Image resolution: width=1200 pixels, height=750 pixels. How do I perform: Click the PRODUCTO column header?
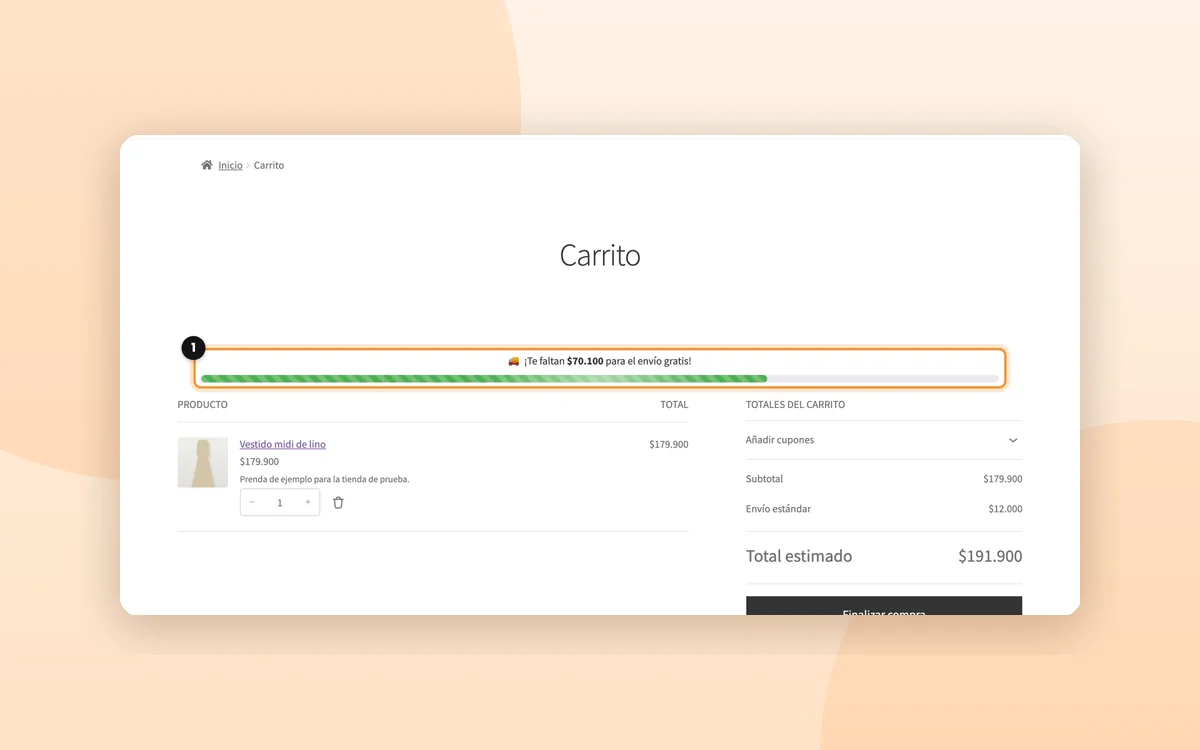coord(203,405)
